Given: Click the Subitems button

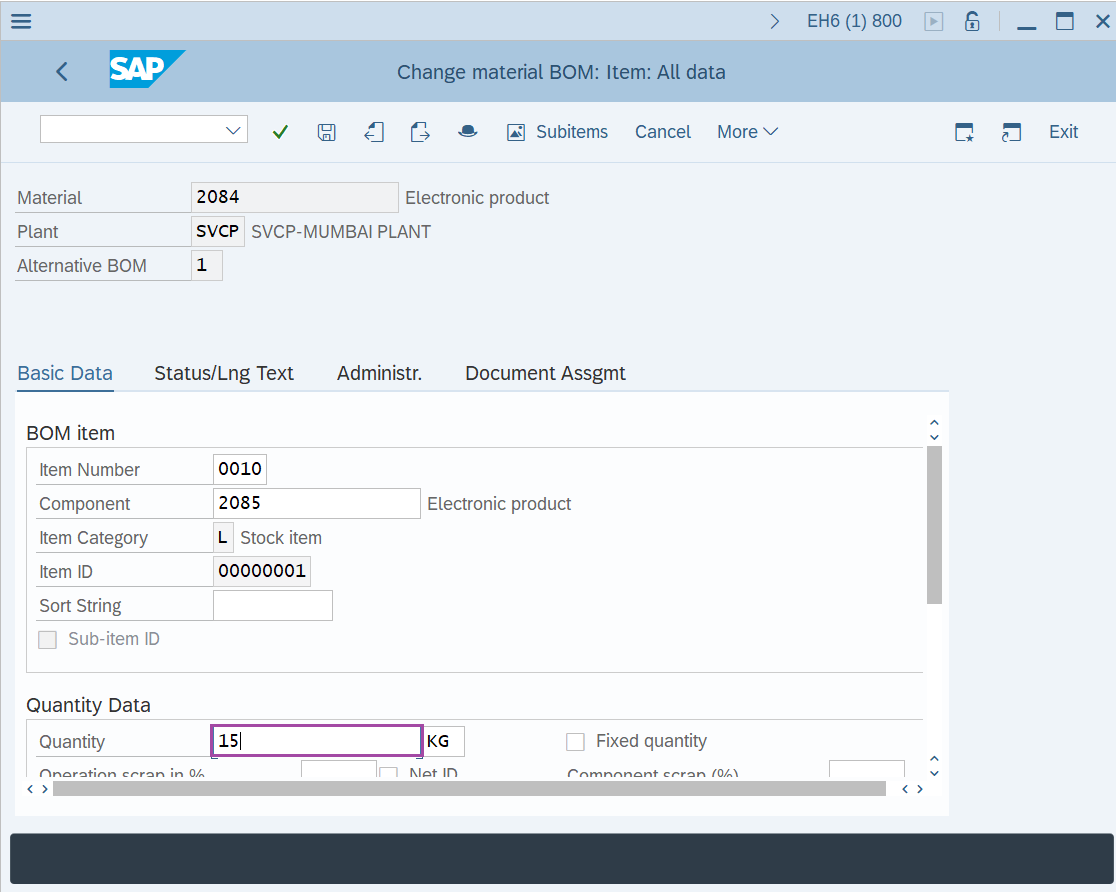Looking at the screenshot, I should pyautogui.click(x=558, y=132).
